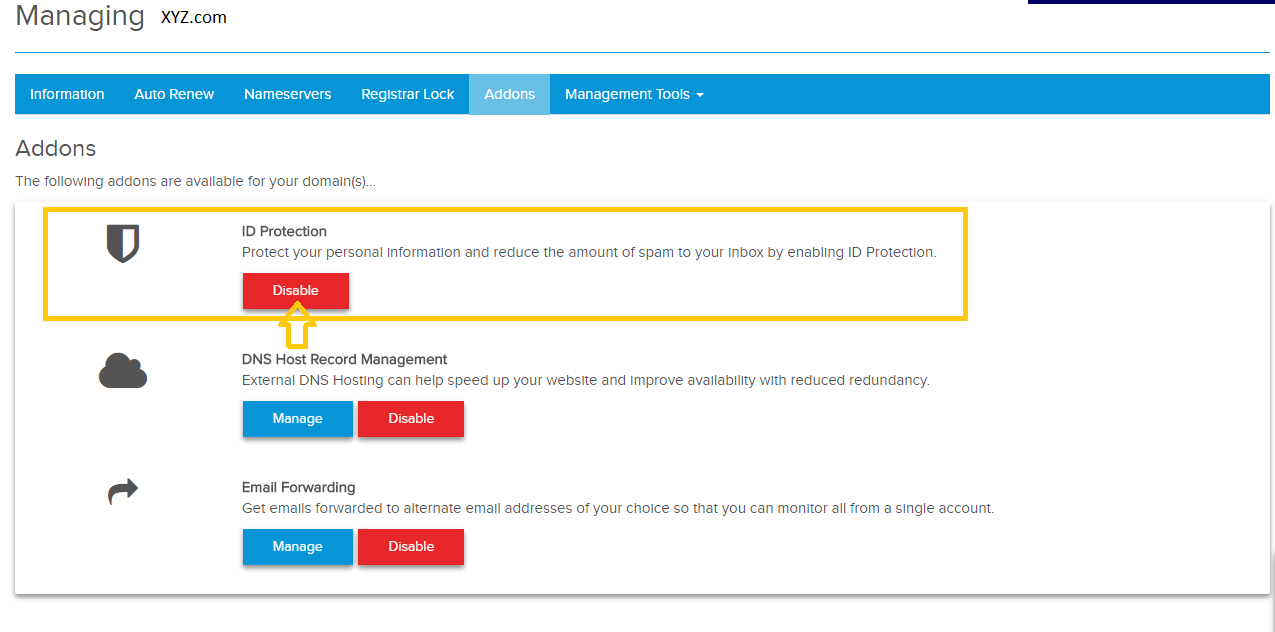
Task: Switch to the Auto Renew tab
Action: point(174,94)
